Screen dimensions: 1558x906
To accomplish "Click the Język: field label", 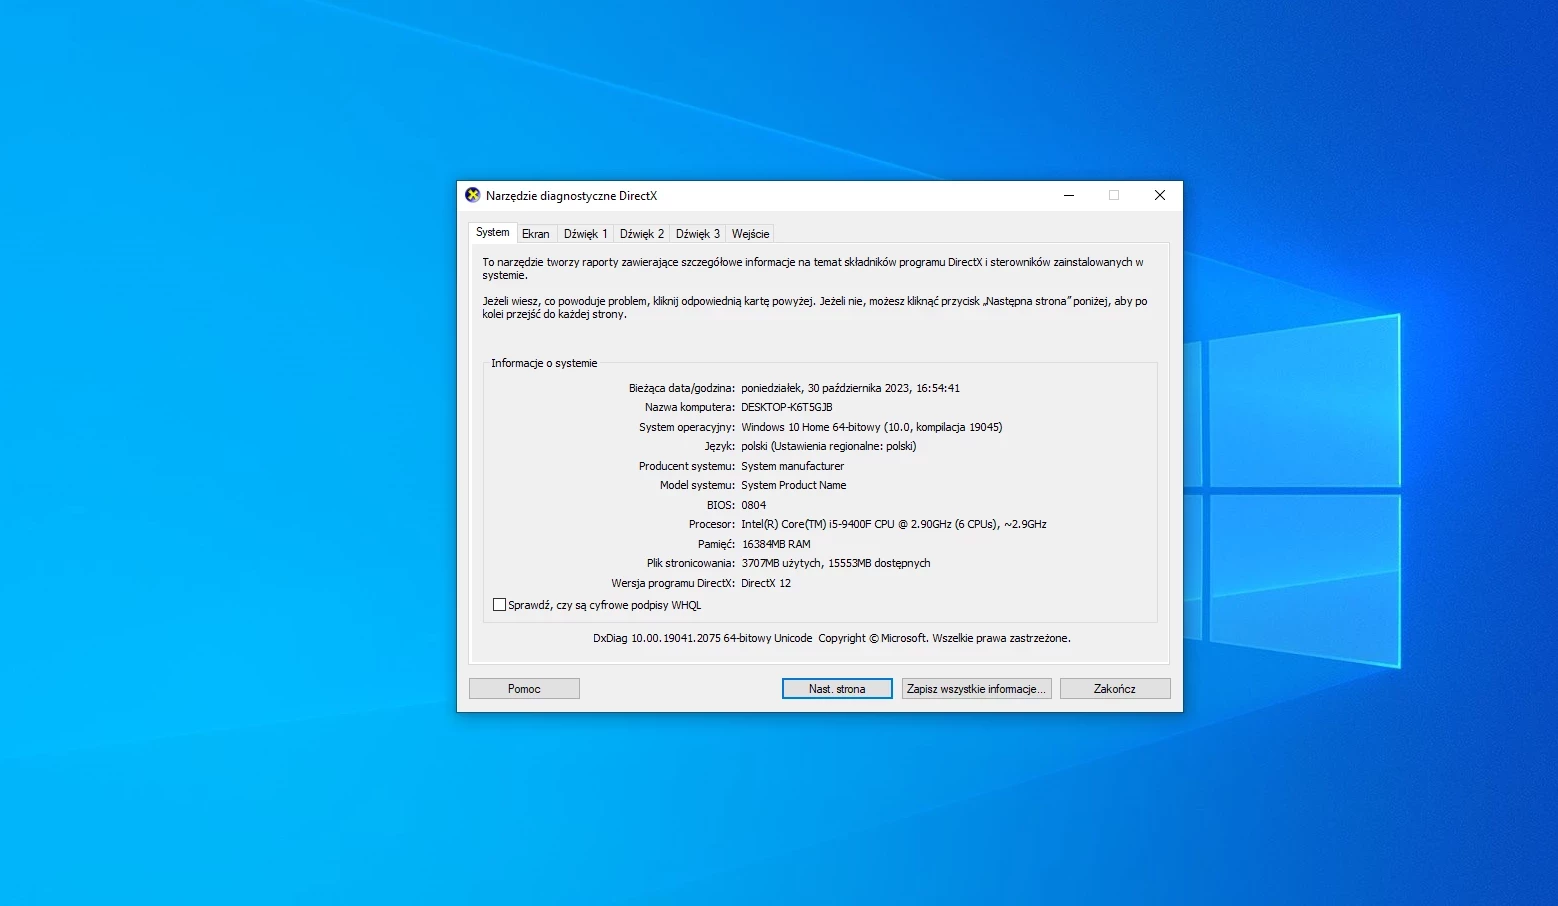I will (720, 446).
